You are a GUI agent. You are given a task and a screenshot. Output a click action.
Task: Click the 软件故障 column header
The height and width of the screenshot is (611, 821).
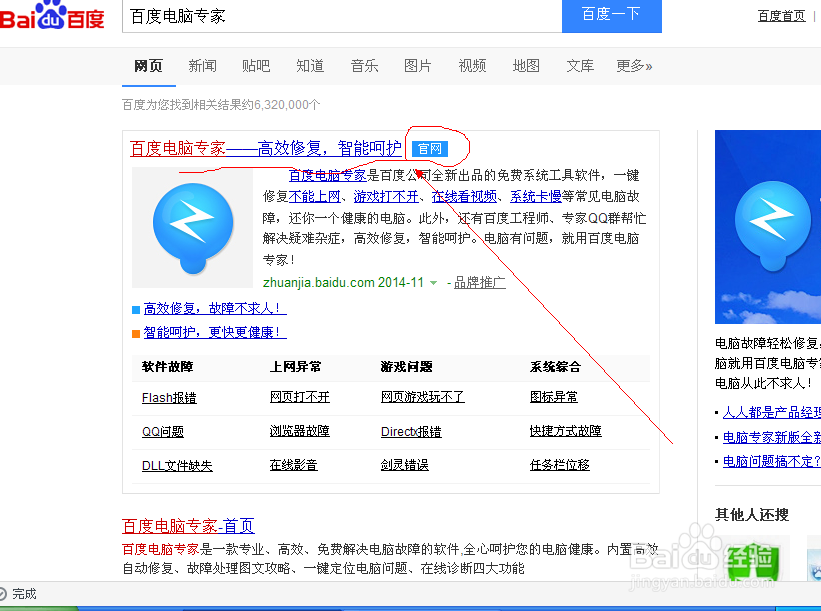[168, 367]
